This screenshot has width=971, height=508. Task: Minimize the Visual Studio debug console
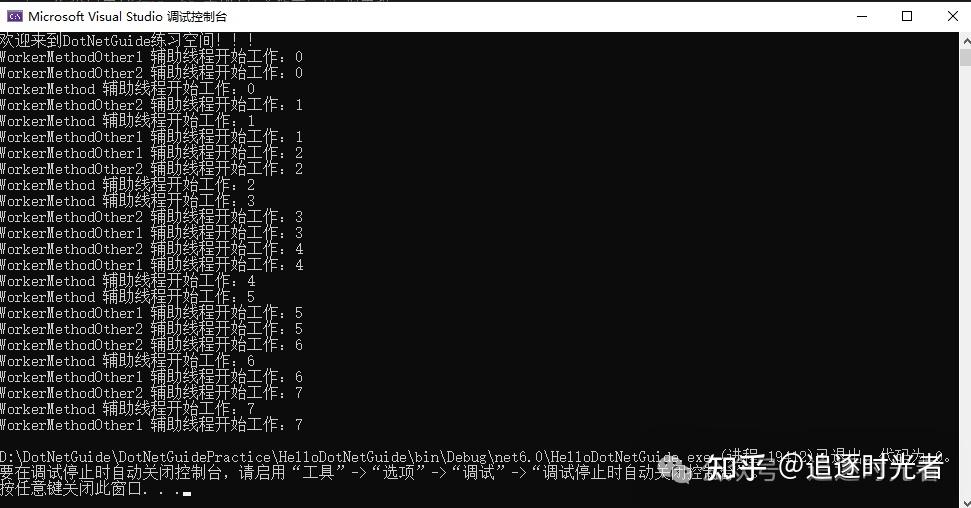click(x=861, y=17)
